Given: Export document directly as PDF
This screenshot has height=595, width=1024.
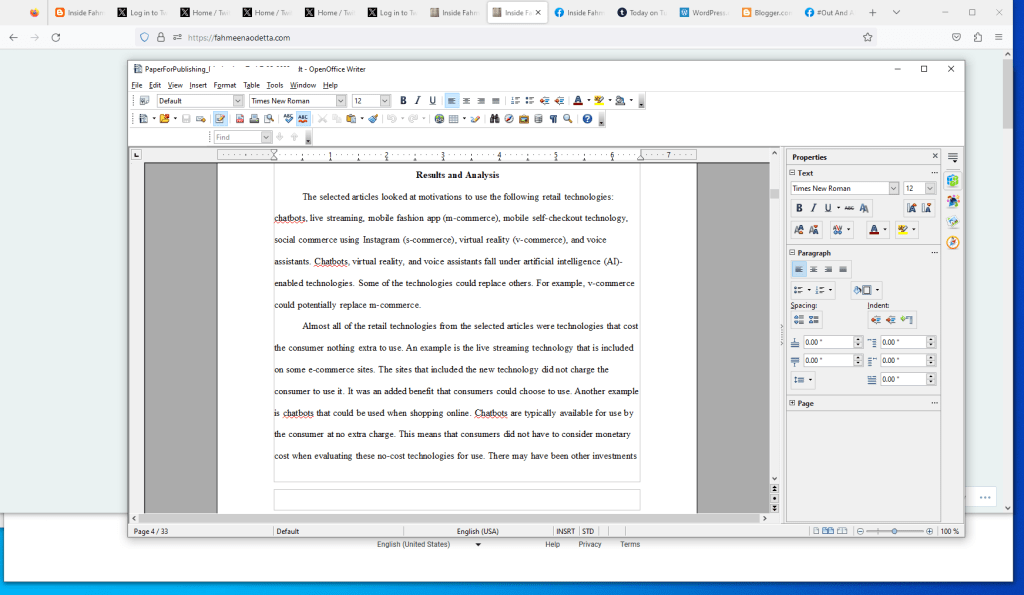Looking at the screenshot, I should coord(239,118).
